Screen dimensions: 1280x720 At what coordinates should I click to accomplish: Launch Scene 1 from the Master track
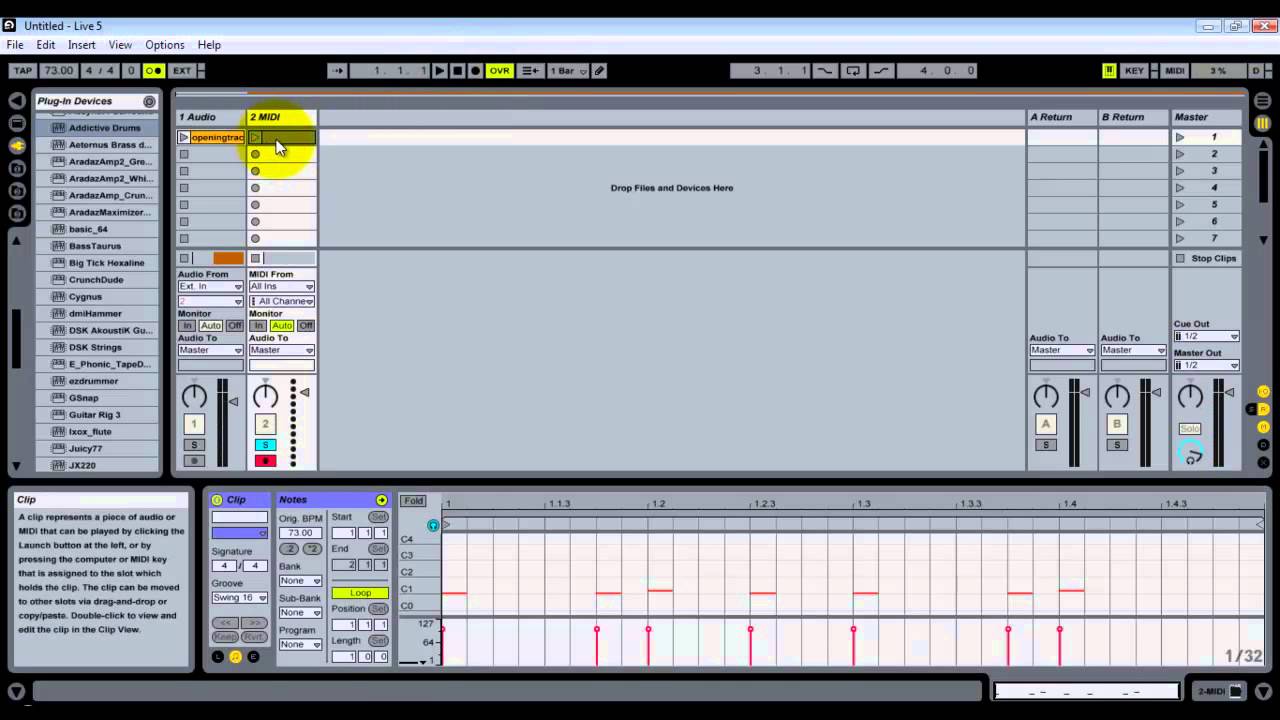pyautogui.click(x=1180, y=137)
